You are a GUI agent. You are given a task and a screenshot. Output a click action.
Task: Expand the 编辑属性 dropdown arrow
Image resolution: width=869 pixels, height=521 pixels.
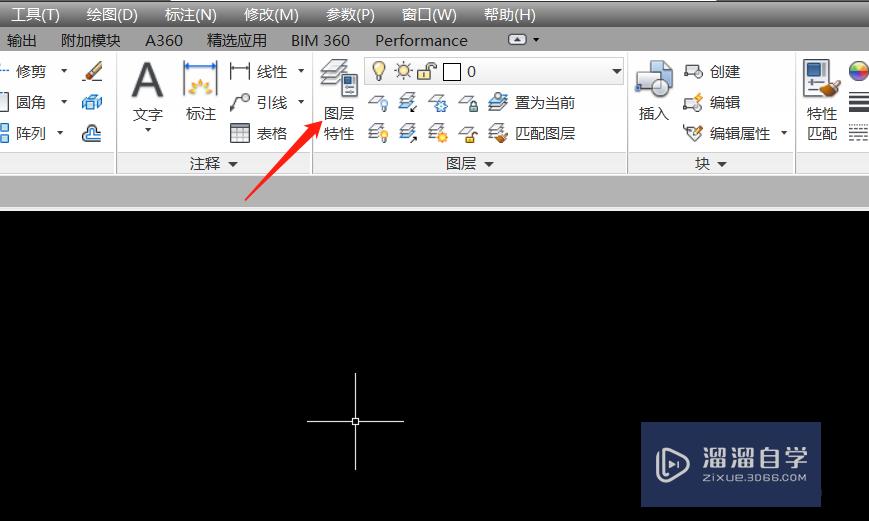784,133
